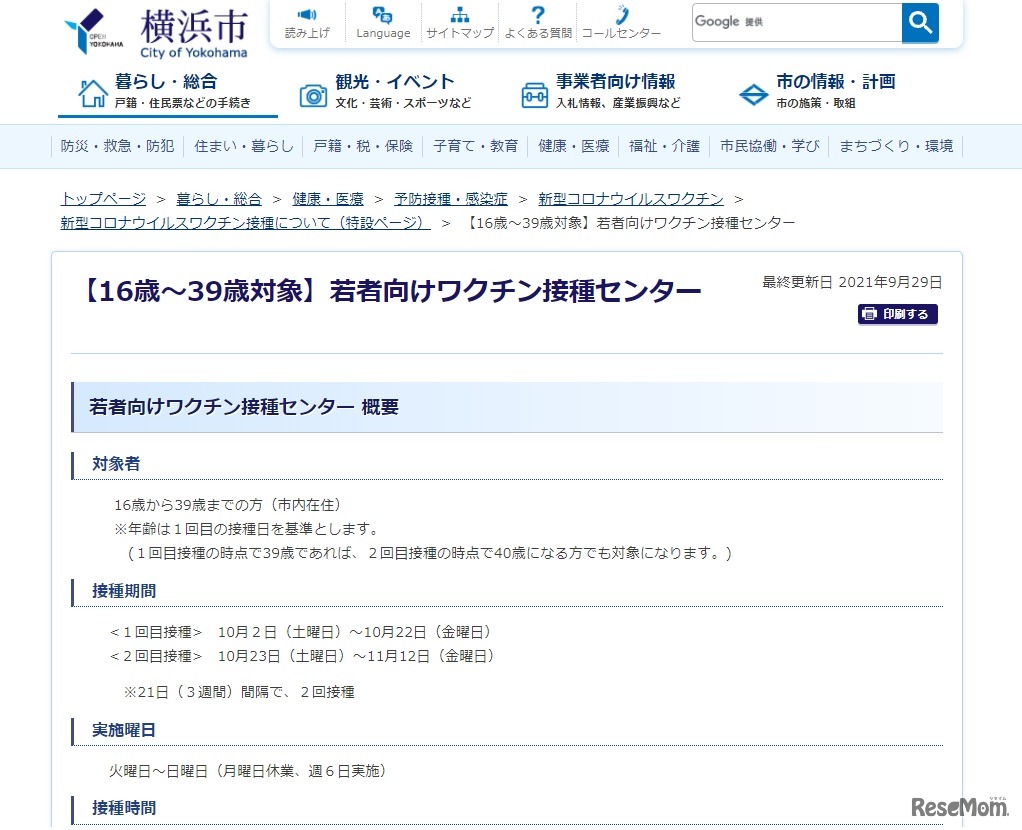
Task: Open 予防接種・感染症 breadcrumb link
Action: (450, 199)
